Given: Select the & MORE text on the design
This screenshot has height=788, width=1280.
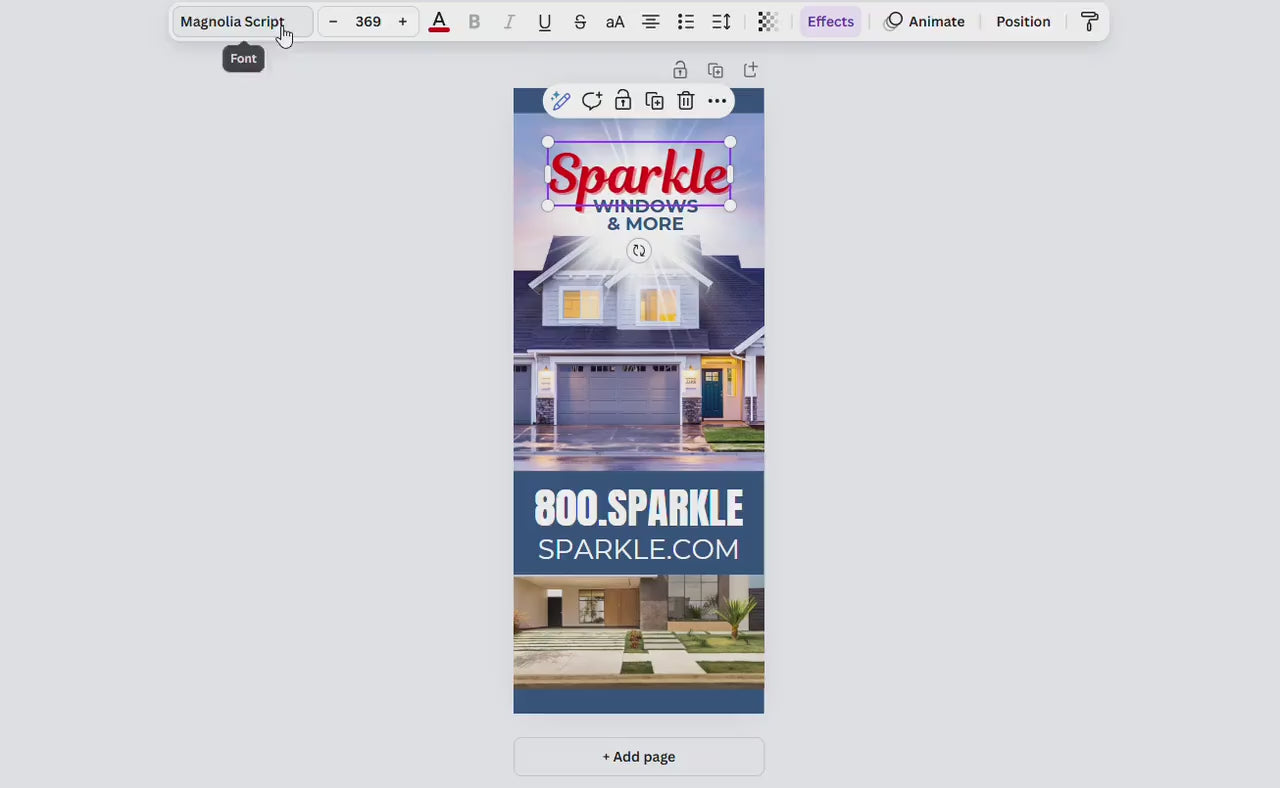Looking at the screenshot, I should pyautogui.click(x=646, y=224).
